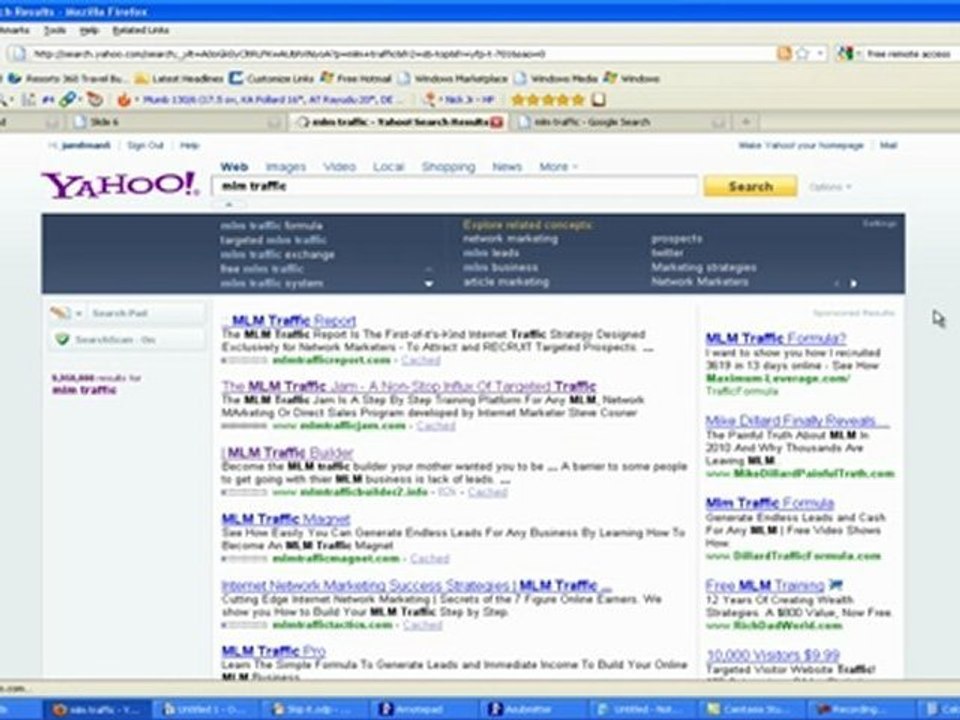Click the Search Pad pencil icon

click(x=60, y=313)
